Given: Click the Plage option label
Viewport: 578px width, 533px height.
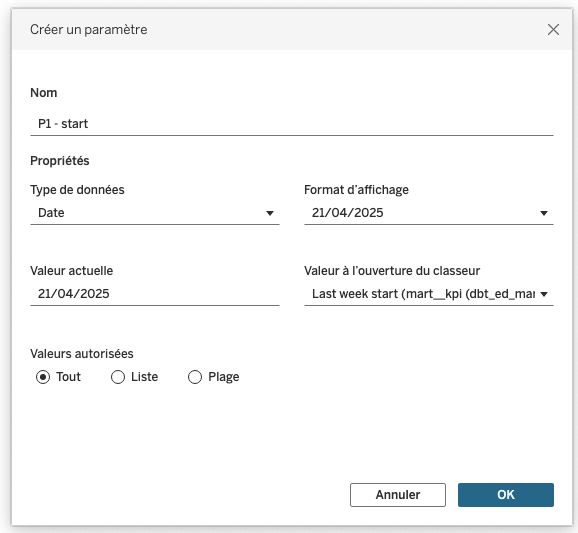Looking at the screenshot, I should coord(224,377).
